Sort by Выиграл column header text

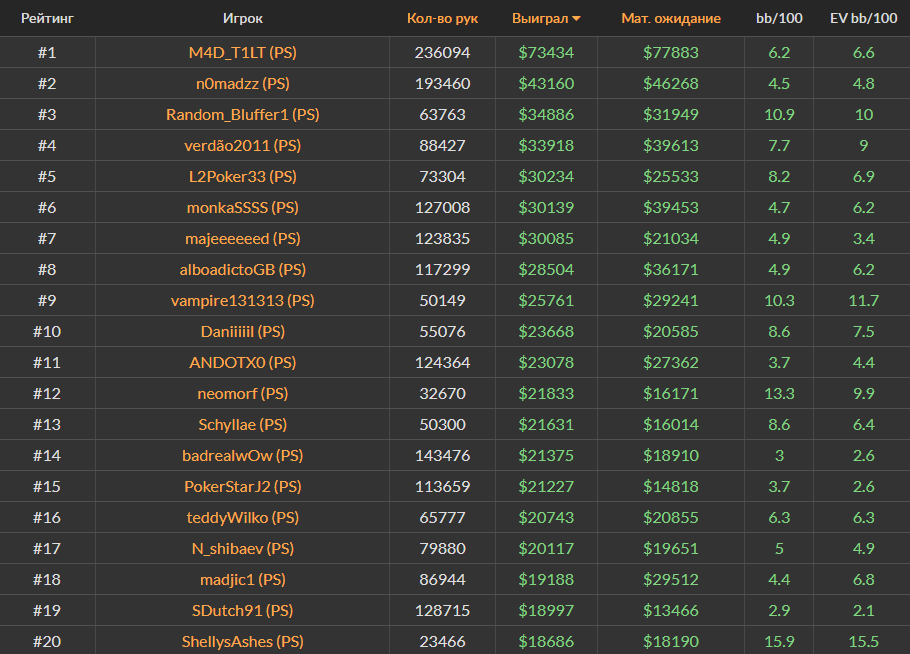click(x=539, y=18)
